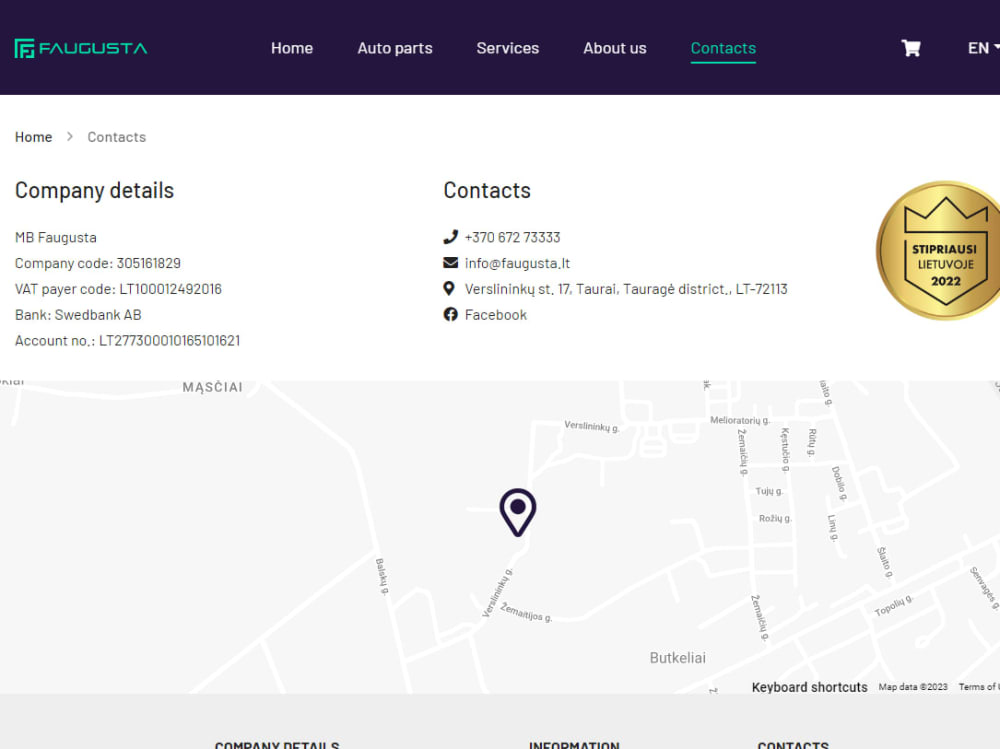Click the Butkeliai label on map
The height and width of the screenshot is (749, 1000).
[x=677, y=658]
